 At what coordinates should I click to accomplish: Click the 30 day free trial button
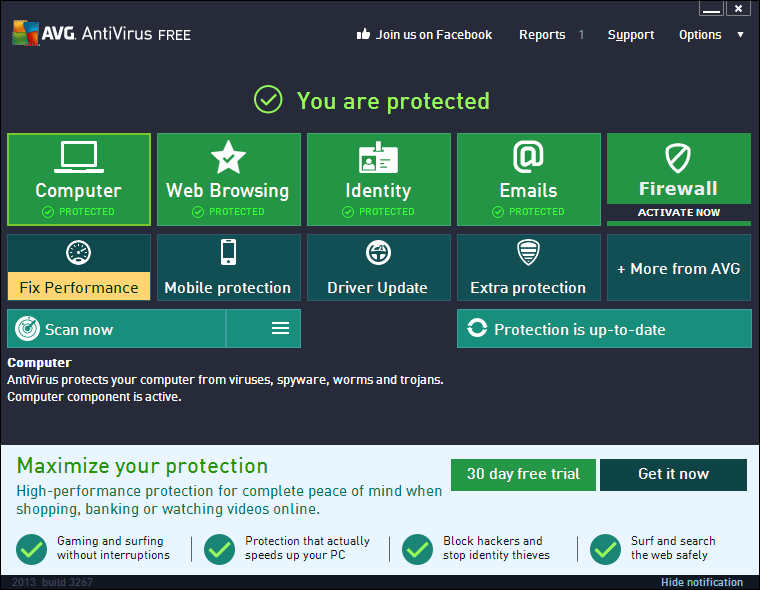tap(523, 474)
